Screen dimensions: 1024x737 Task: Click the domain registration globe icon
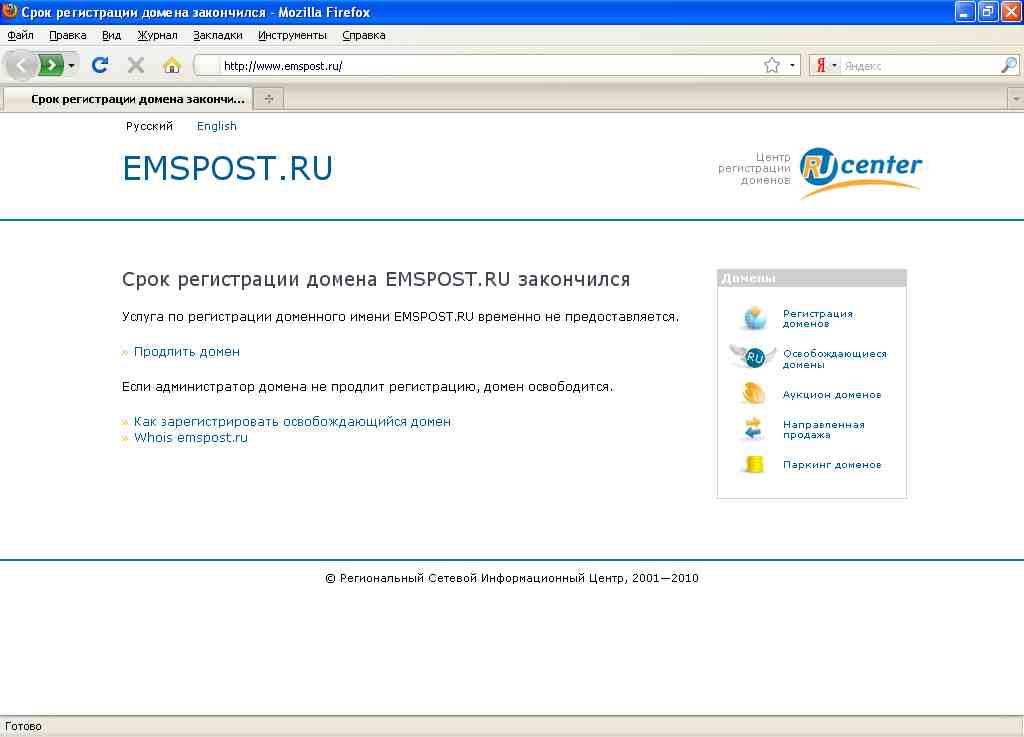tap(753, 319)
